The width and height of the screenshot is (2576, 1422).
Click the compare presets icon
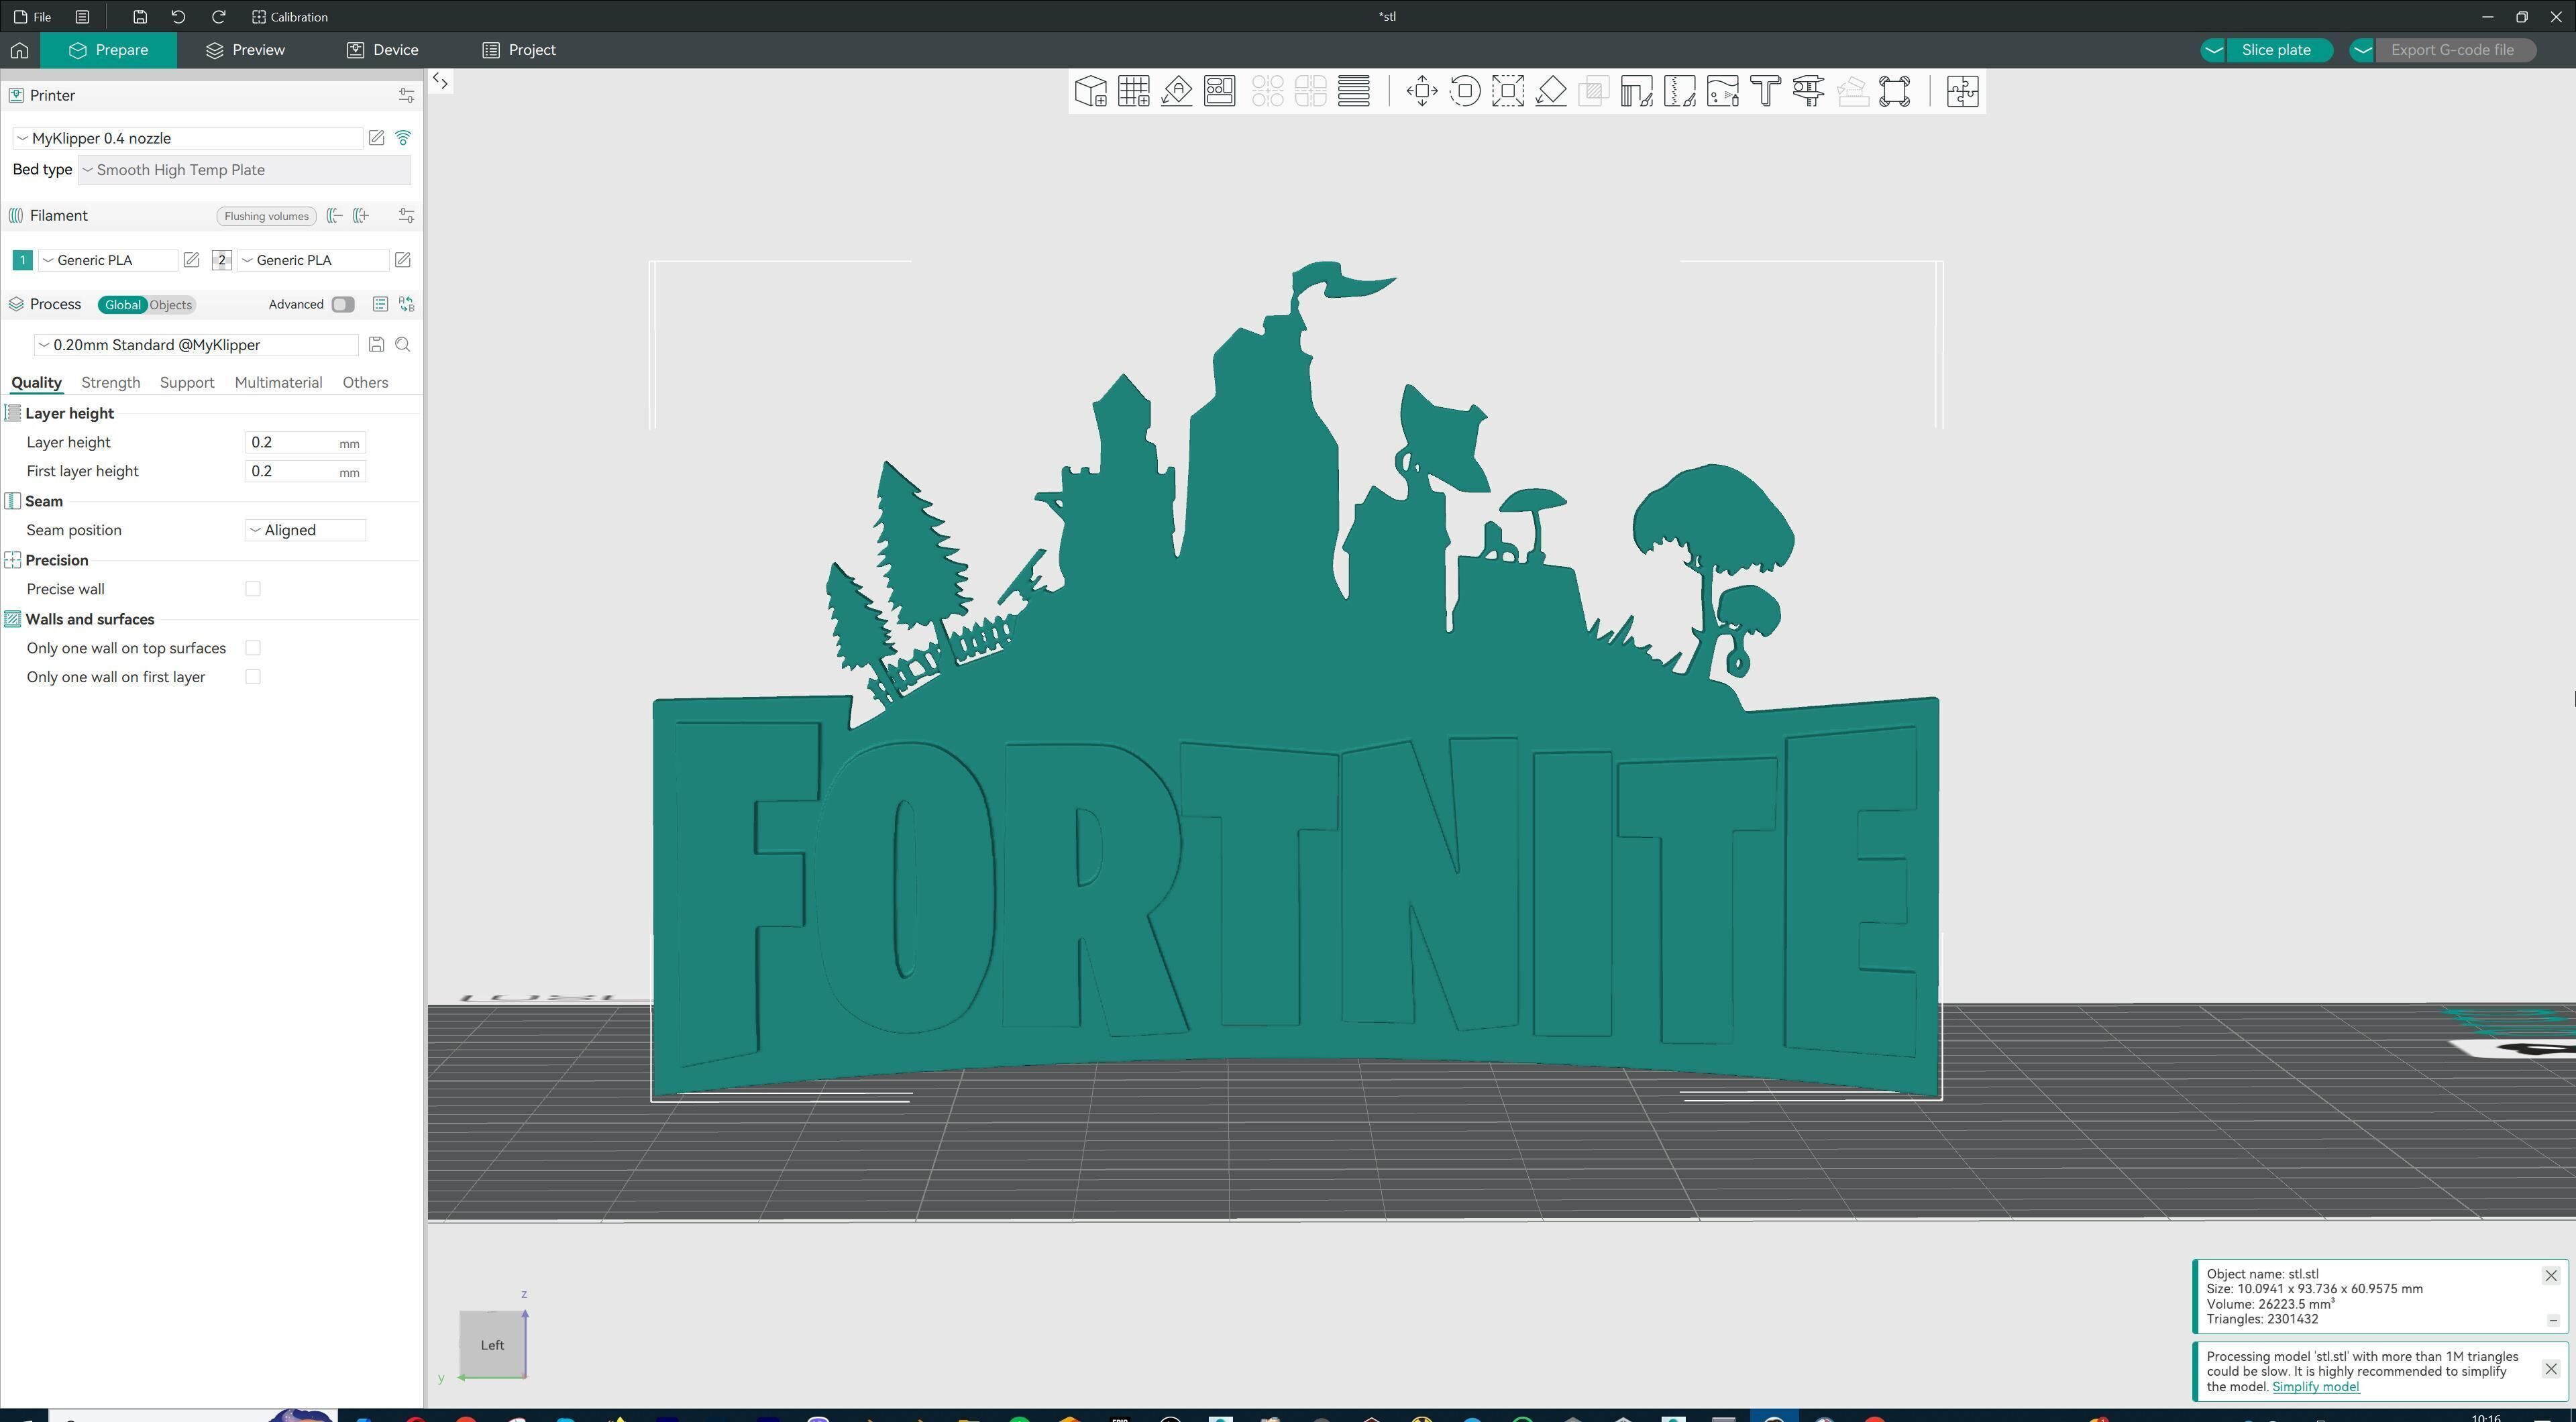(x=407, y=304)
